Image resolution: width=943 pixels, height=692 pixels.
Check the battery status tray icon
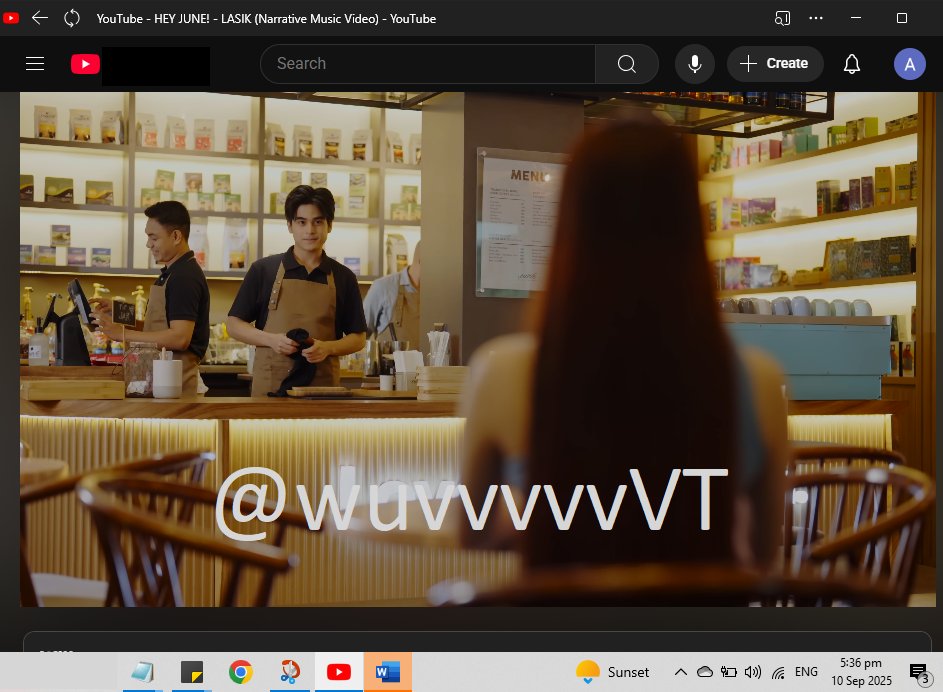pos(729,672)
